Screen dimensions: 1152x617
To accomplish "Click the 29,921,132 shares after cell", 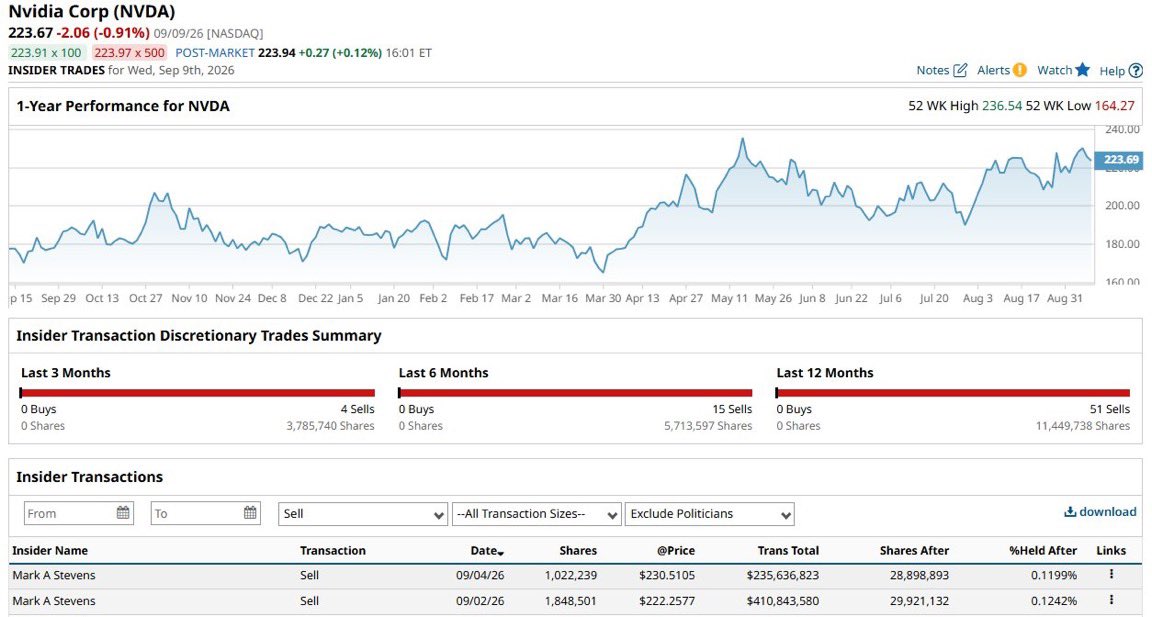I will 919,601.
